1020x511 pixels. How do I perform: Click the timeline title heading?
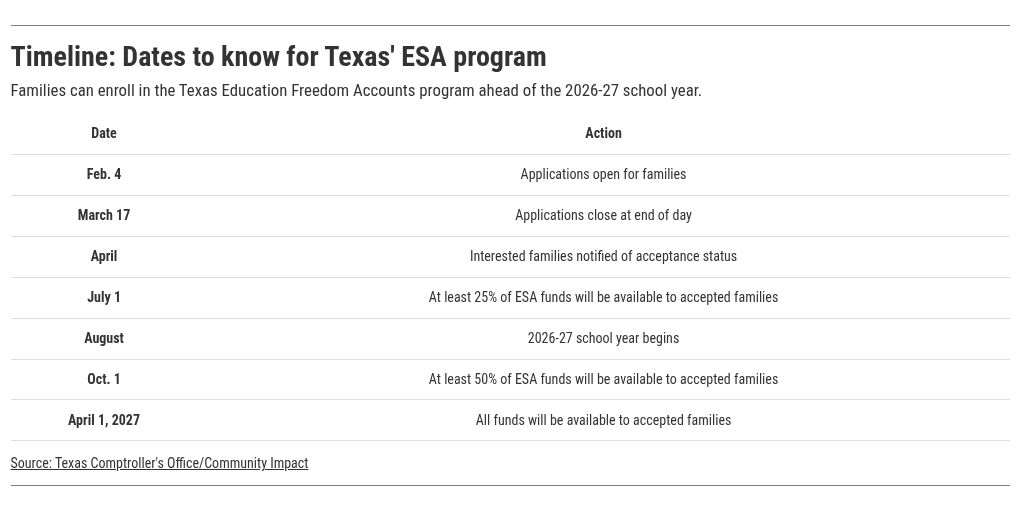click(278, 56)
